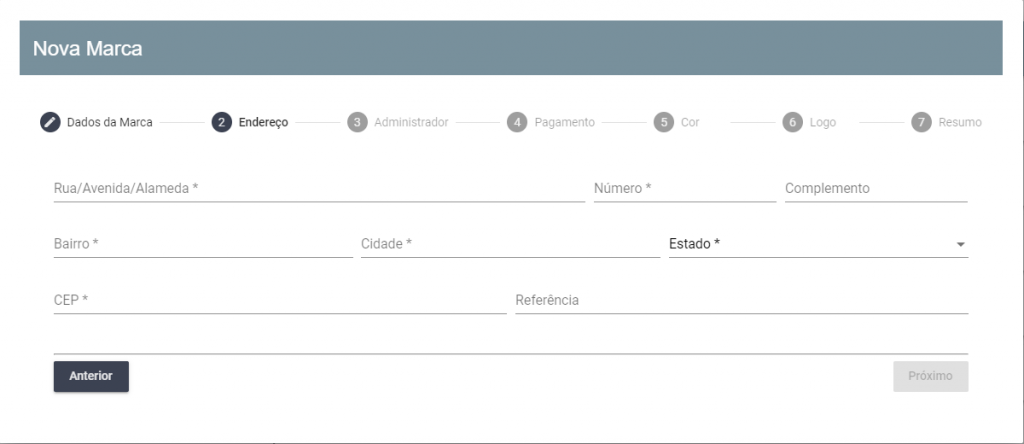Select the Complemento text field
Screen dimensions: 1024x444
pos(876,188)
